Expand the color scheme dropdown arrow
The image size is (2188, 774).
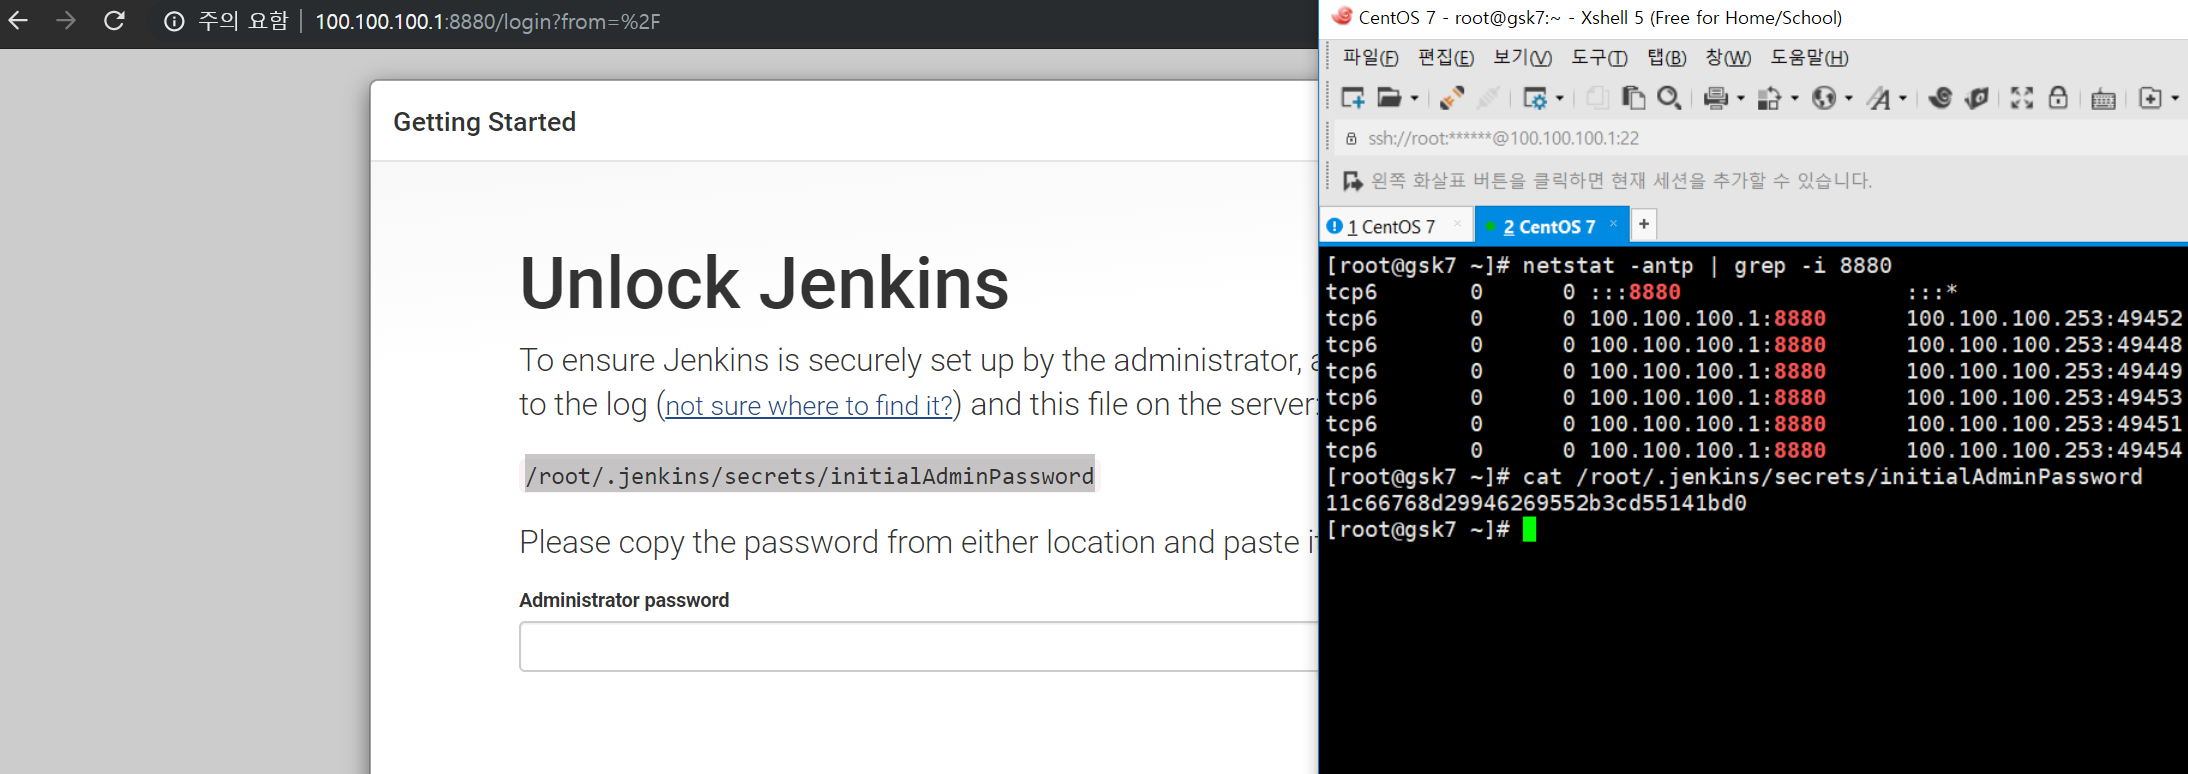pos(1795,98)
